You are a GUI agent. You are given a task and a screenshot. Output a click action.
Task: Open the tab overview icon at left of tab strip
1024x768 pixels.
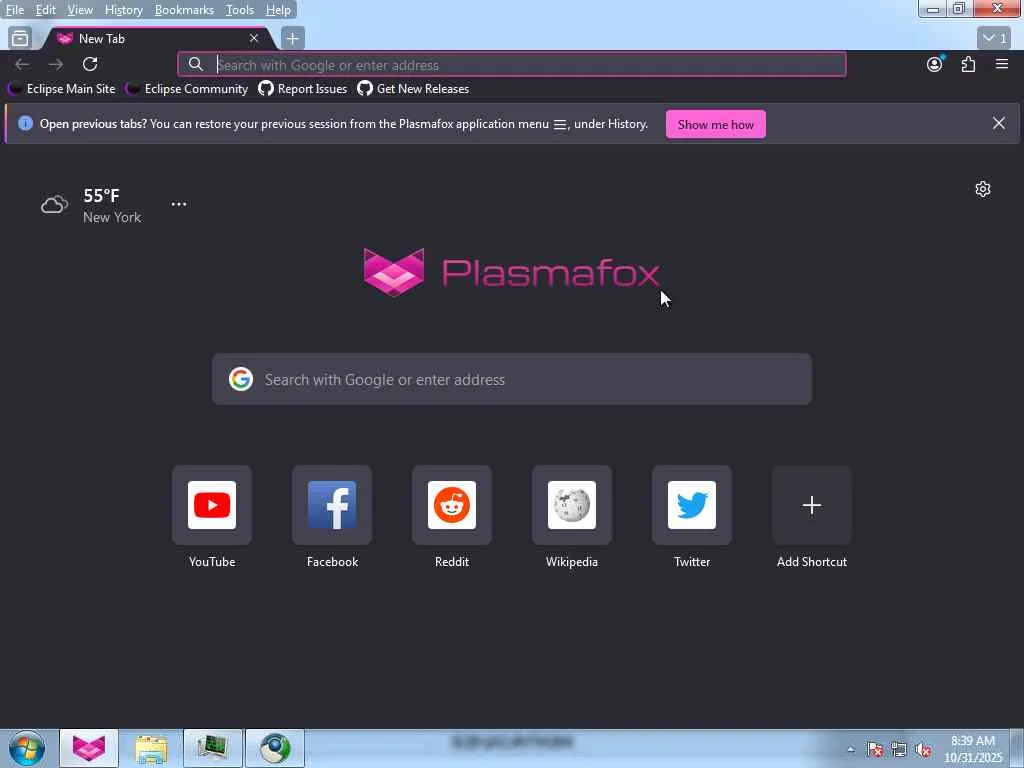click(20, 39)
